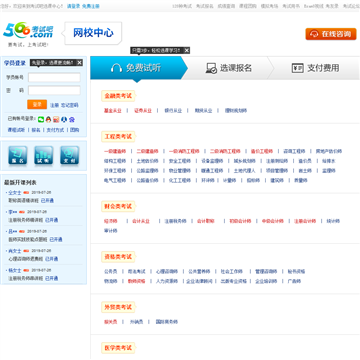Select the 免费试听 step tab
This screenshot has height=360, width=360.
tap(139, 68)
